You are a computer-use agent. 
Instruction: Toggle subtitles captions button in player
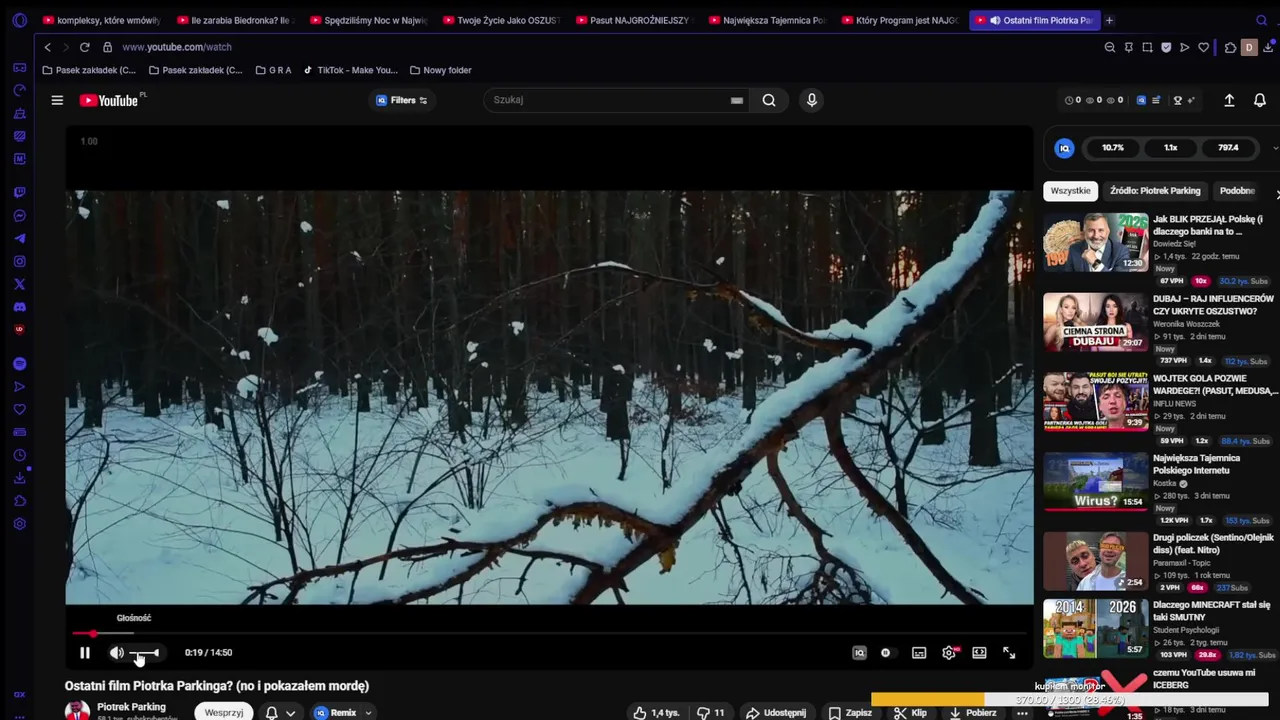point(919,653)
